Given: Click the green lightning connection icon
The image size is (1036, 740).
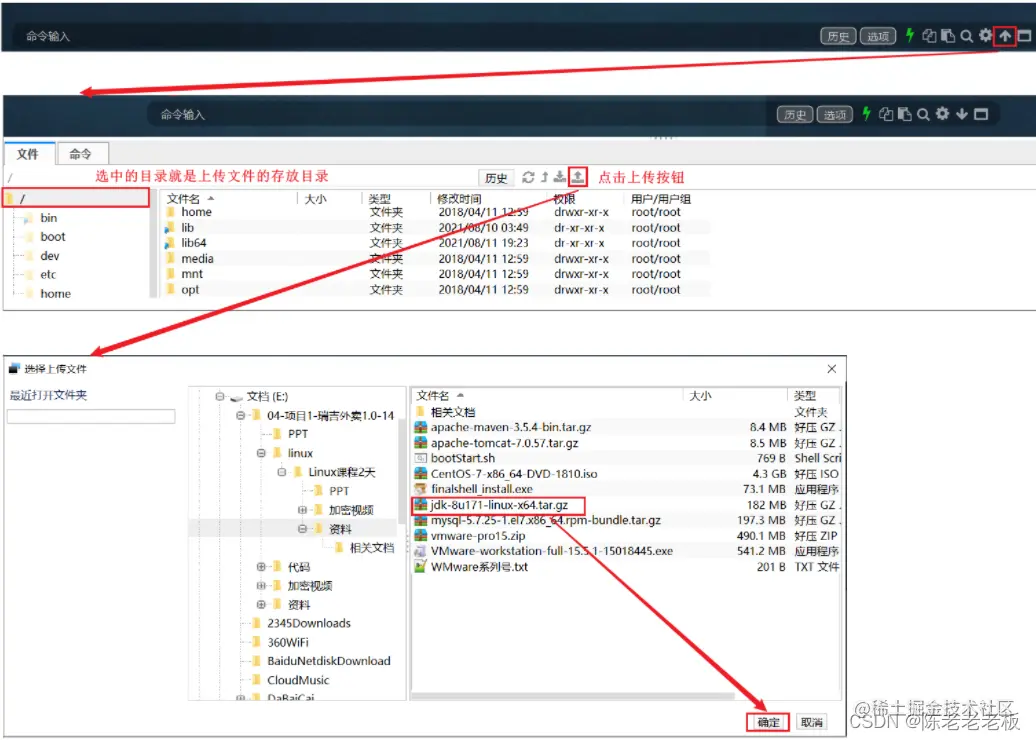Looking at the screenshot, I should [x=909, y=36].
